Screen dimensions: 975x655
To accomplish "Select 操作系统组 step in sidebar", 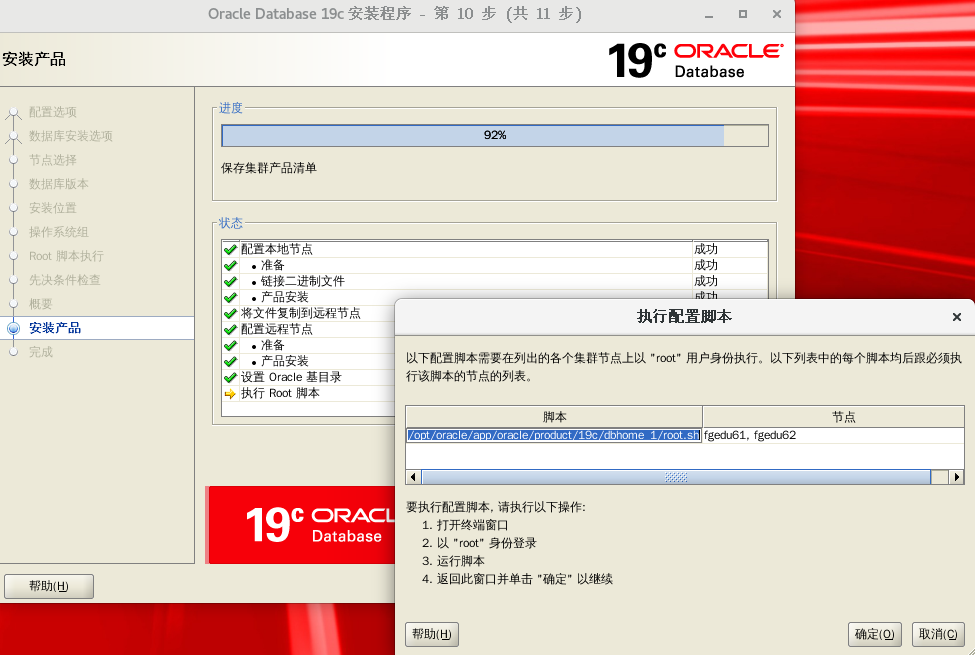I will pos(59,232).
